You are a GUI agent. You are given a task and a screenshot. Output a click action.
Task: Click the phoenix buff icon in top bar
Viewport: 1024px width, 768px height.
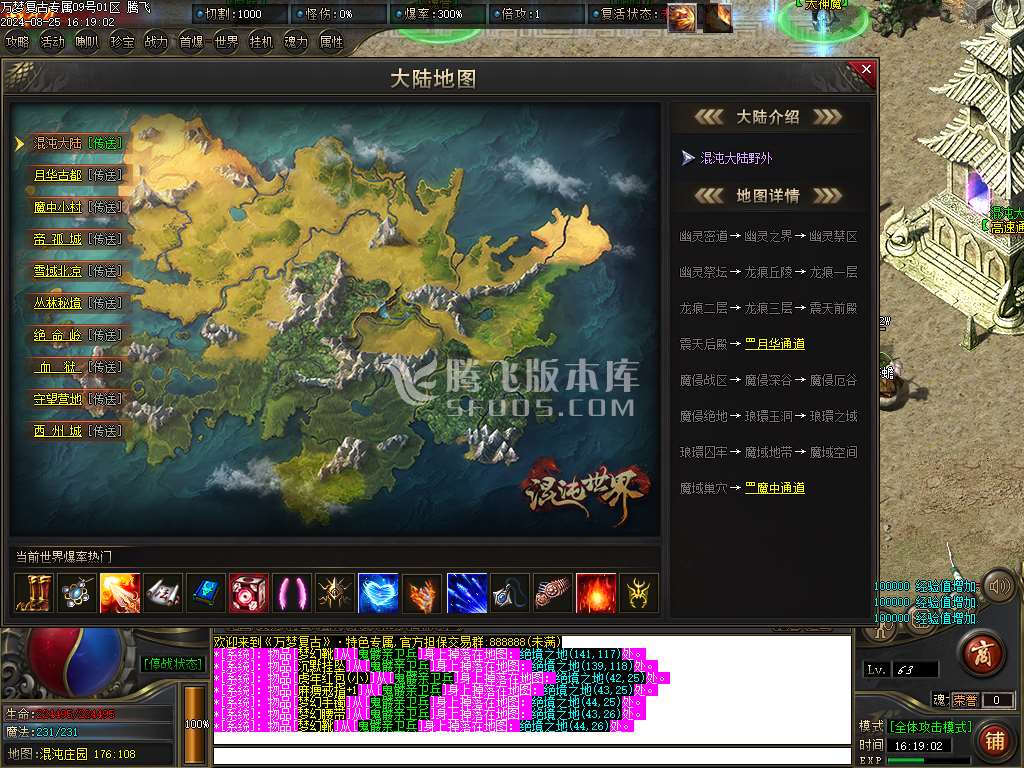click(682, 18)
